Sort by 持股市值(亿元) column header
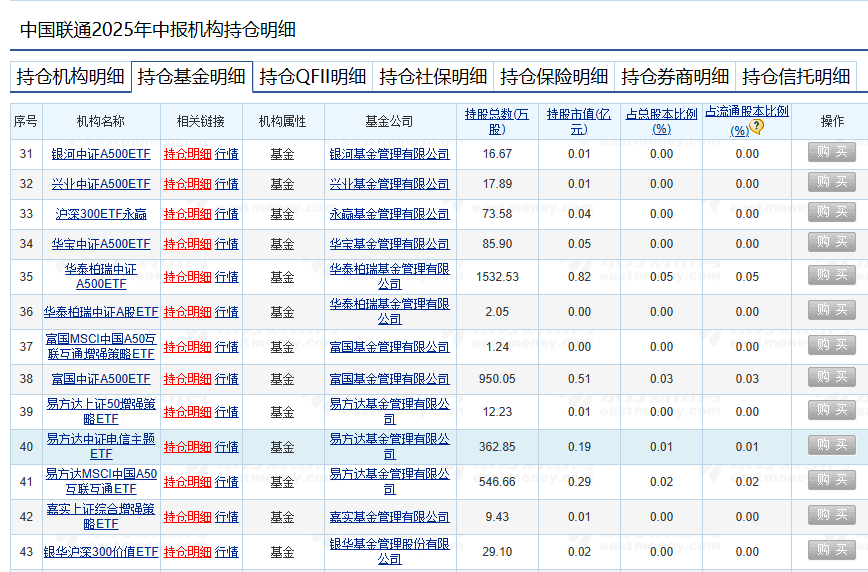The height and width of the screenshot is (572, 868). coord(579,121)
